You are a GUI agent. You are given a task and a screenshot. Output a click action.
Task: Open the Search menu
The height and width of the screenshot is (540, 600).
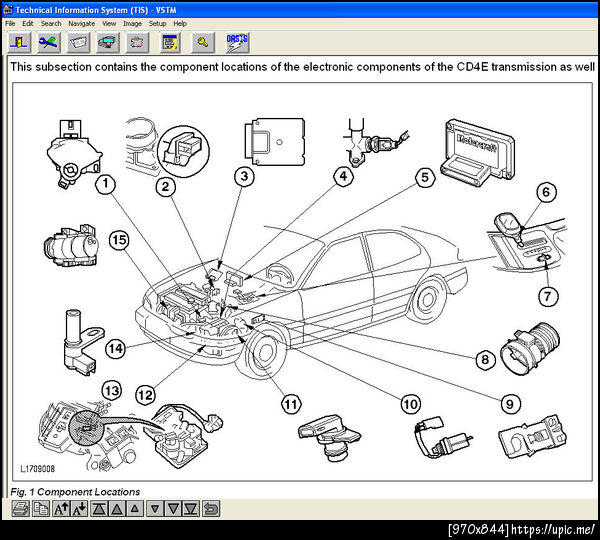coord(51,24)
